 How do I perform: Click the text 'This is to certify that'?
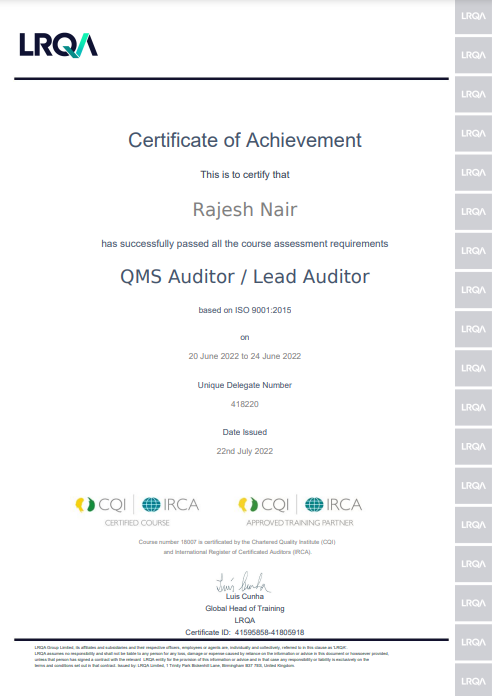245,174
